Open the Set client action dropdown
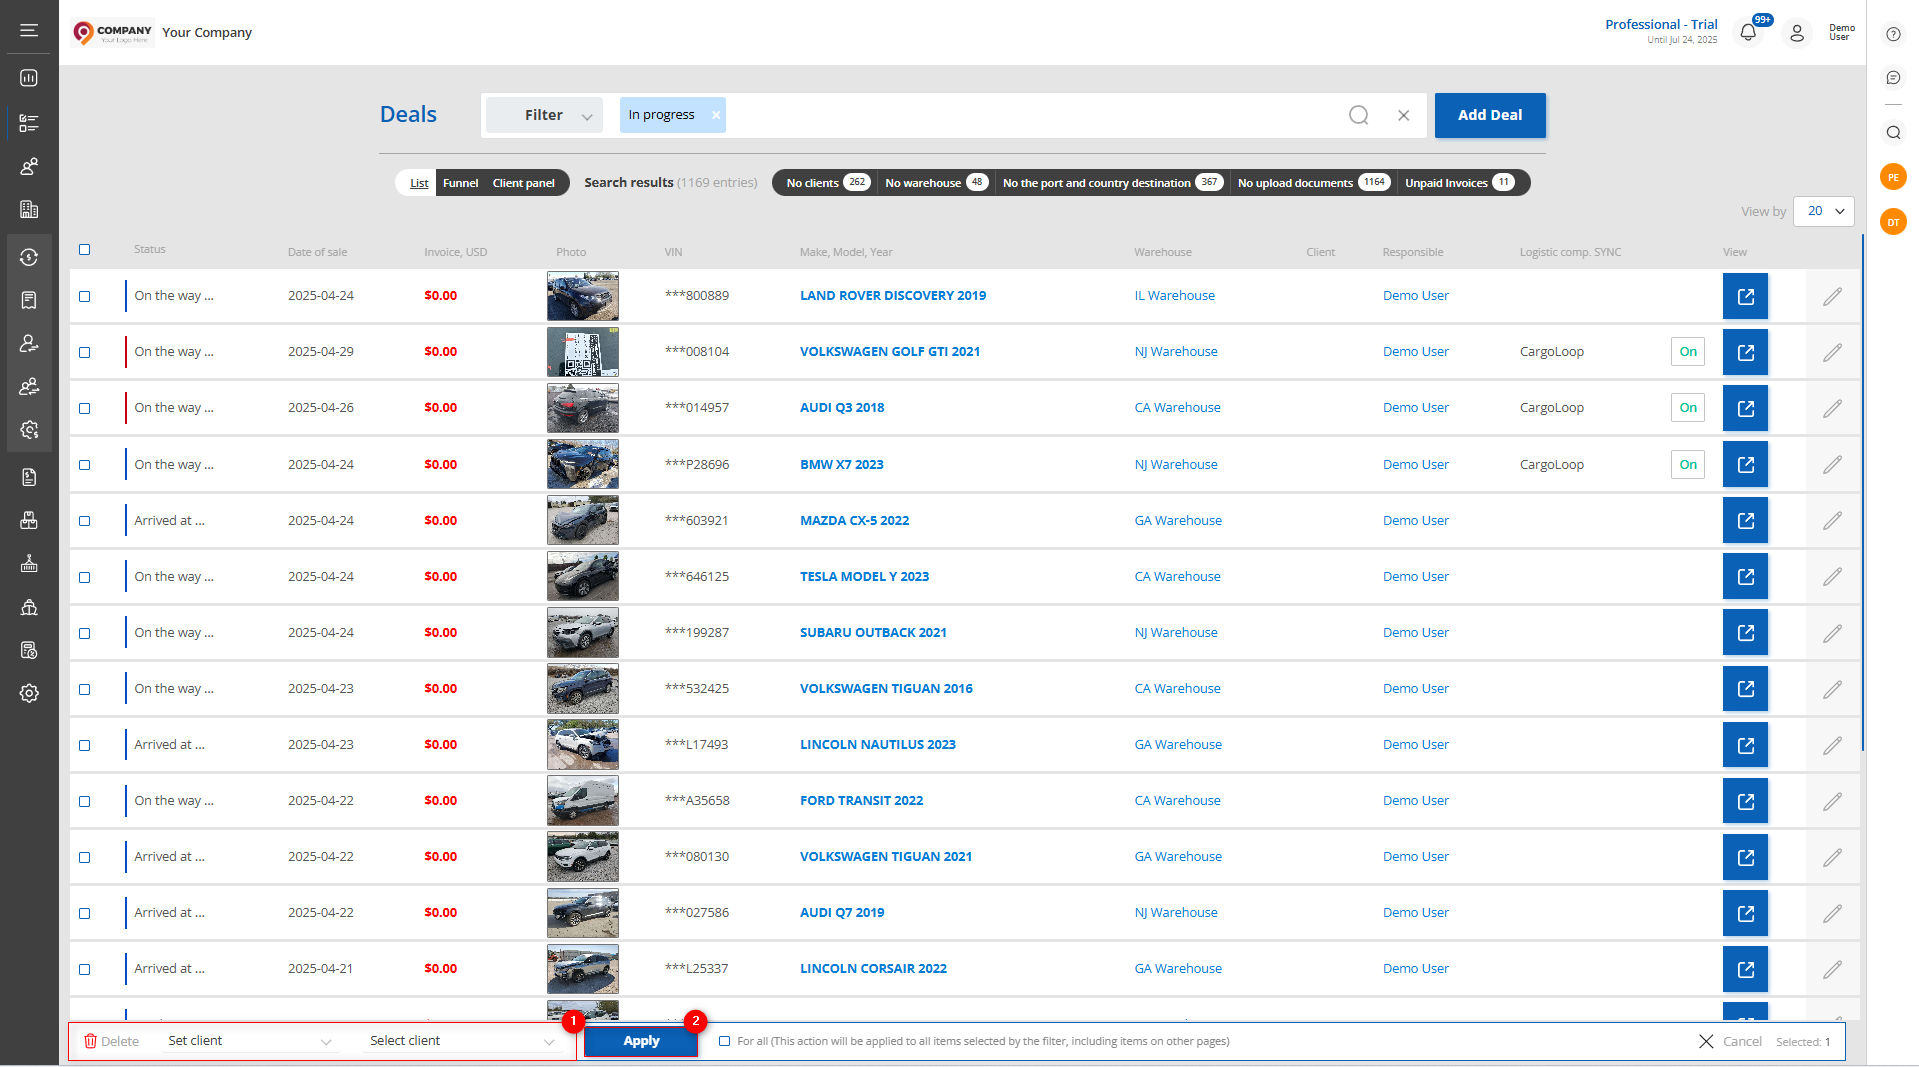1919x1067 pixels. 250,1041
